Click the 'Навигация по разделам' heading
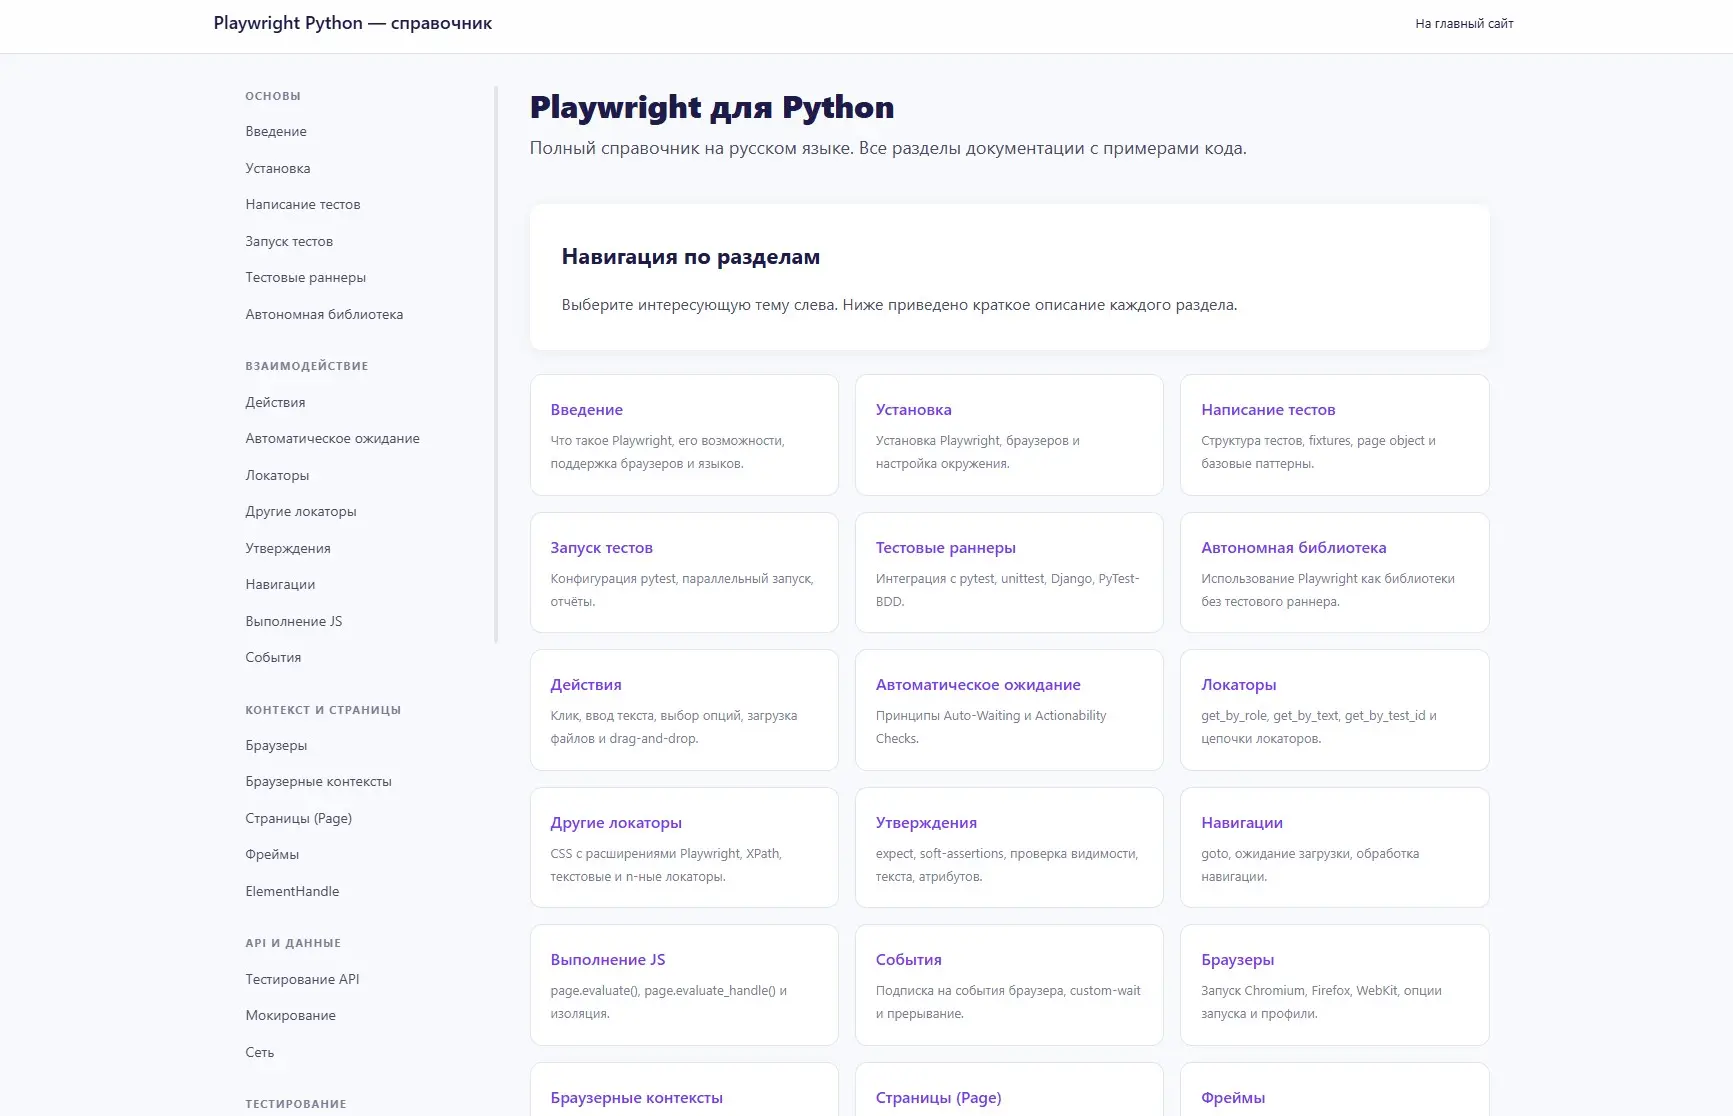This screenshot has width=1733, height=1116. [x=690, y=257]
